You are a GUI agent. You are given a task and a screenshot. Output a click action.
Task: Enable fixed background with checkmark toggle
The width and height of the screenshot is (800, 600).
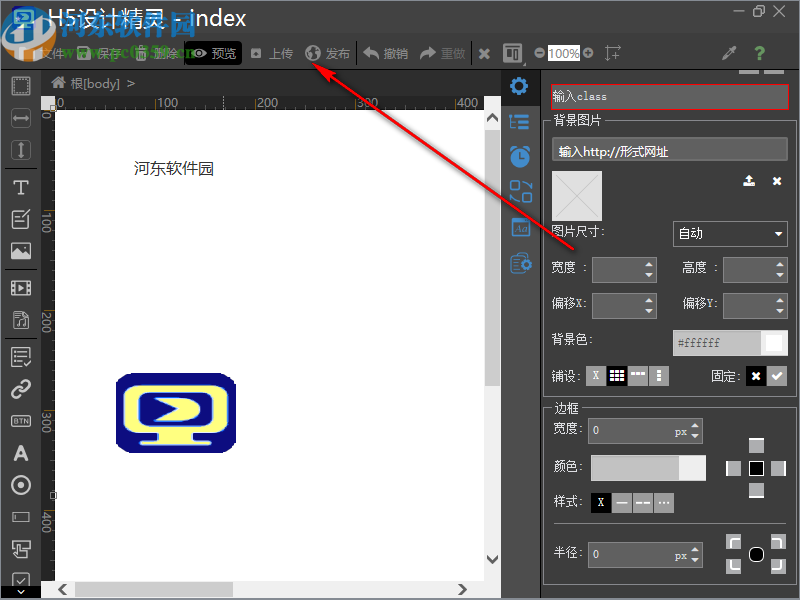click(x=777, y=376)
